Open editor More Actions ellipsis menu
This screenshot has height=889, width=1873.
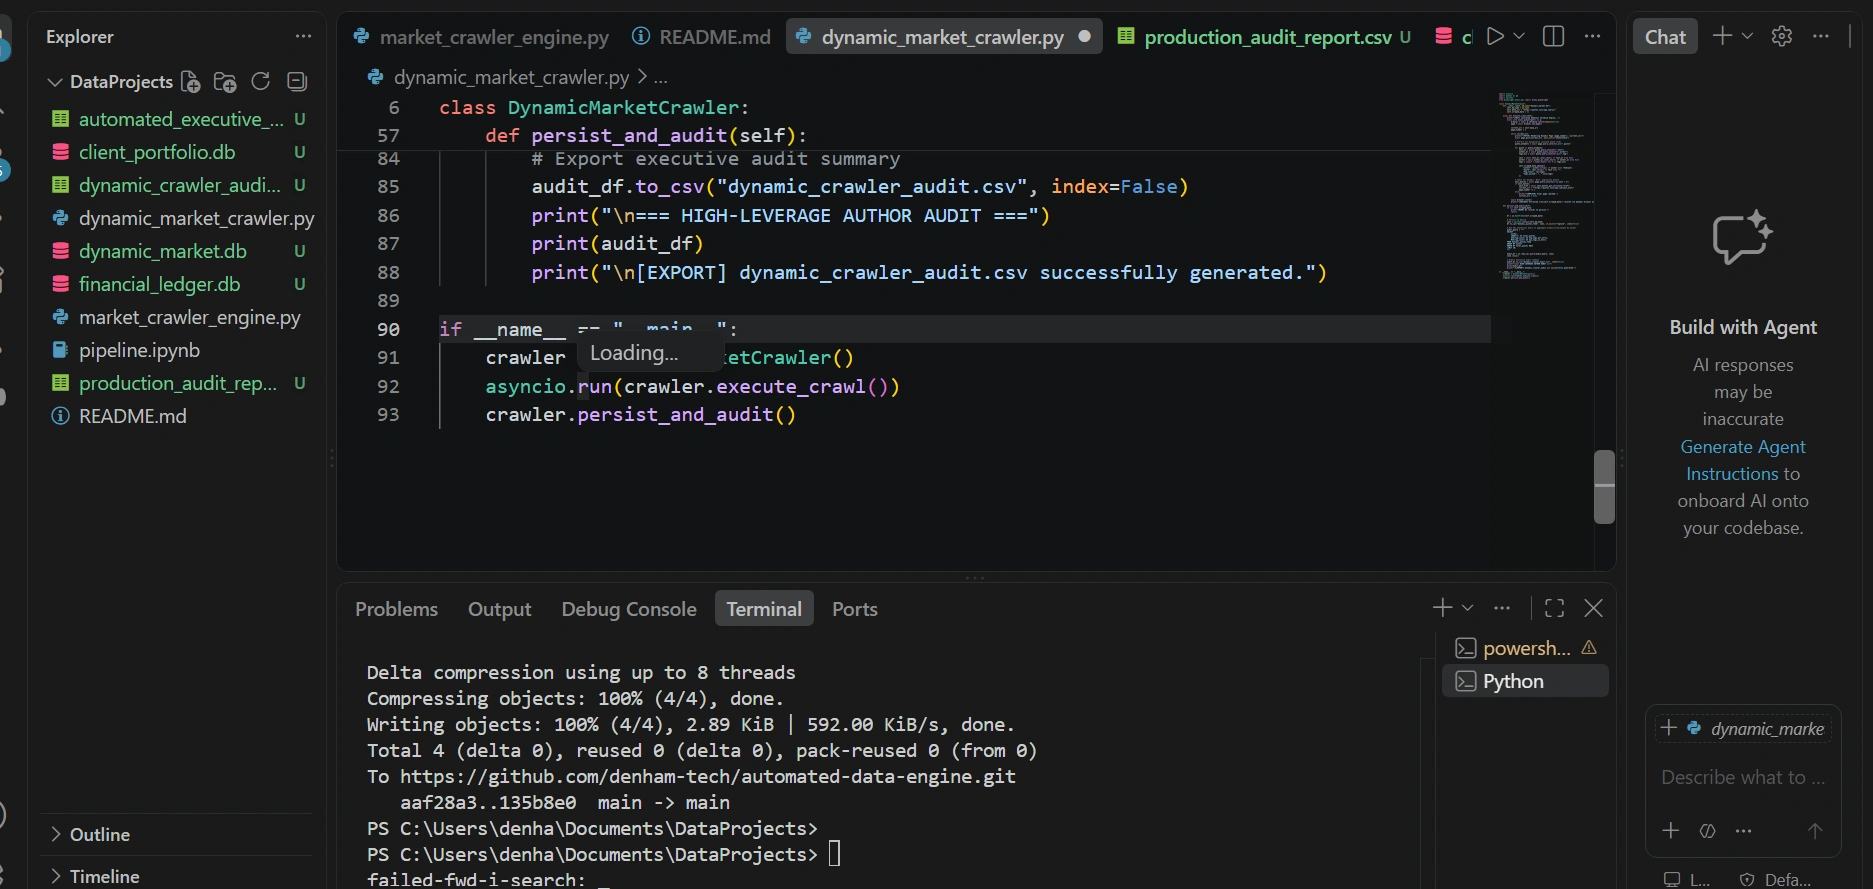(1593, 36)
